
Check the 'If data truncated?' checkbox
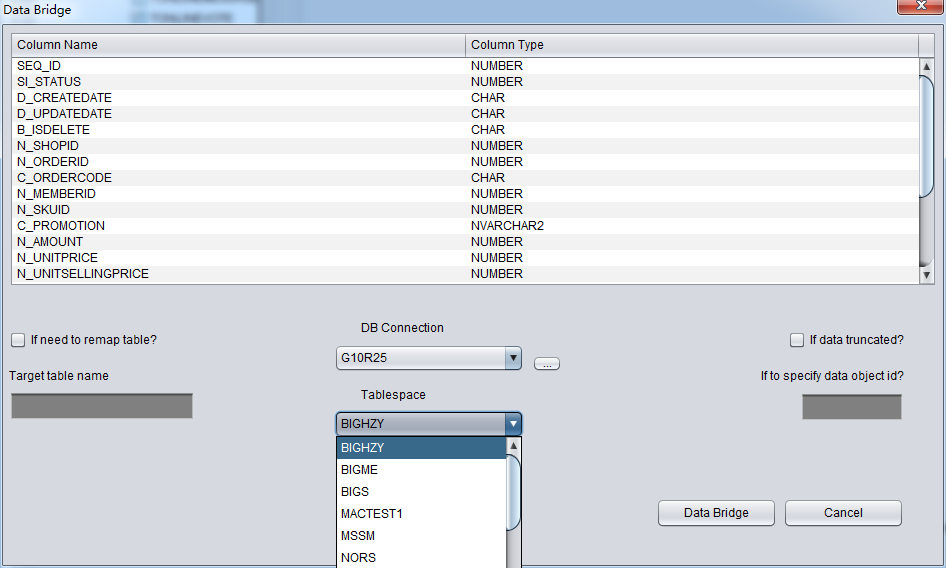pyautogui.click(x=797, y=340)
